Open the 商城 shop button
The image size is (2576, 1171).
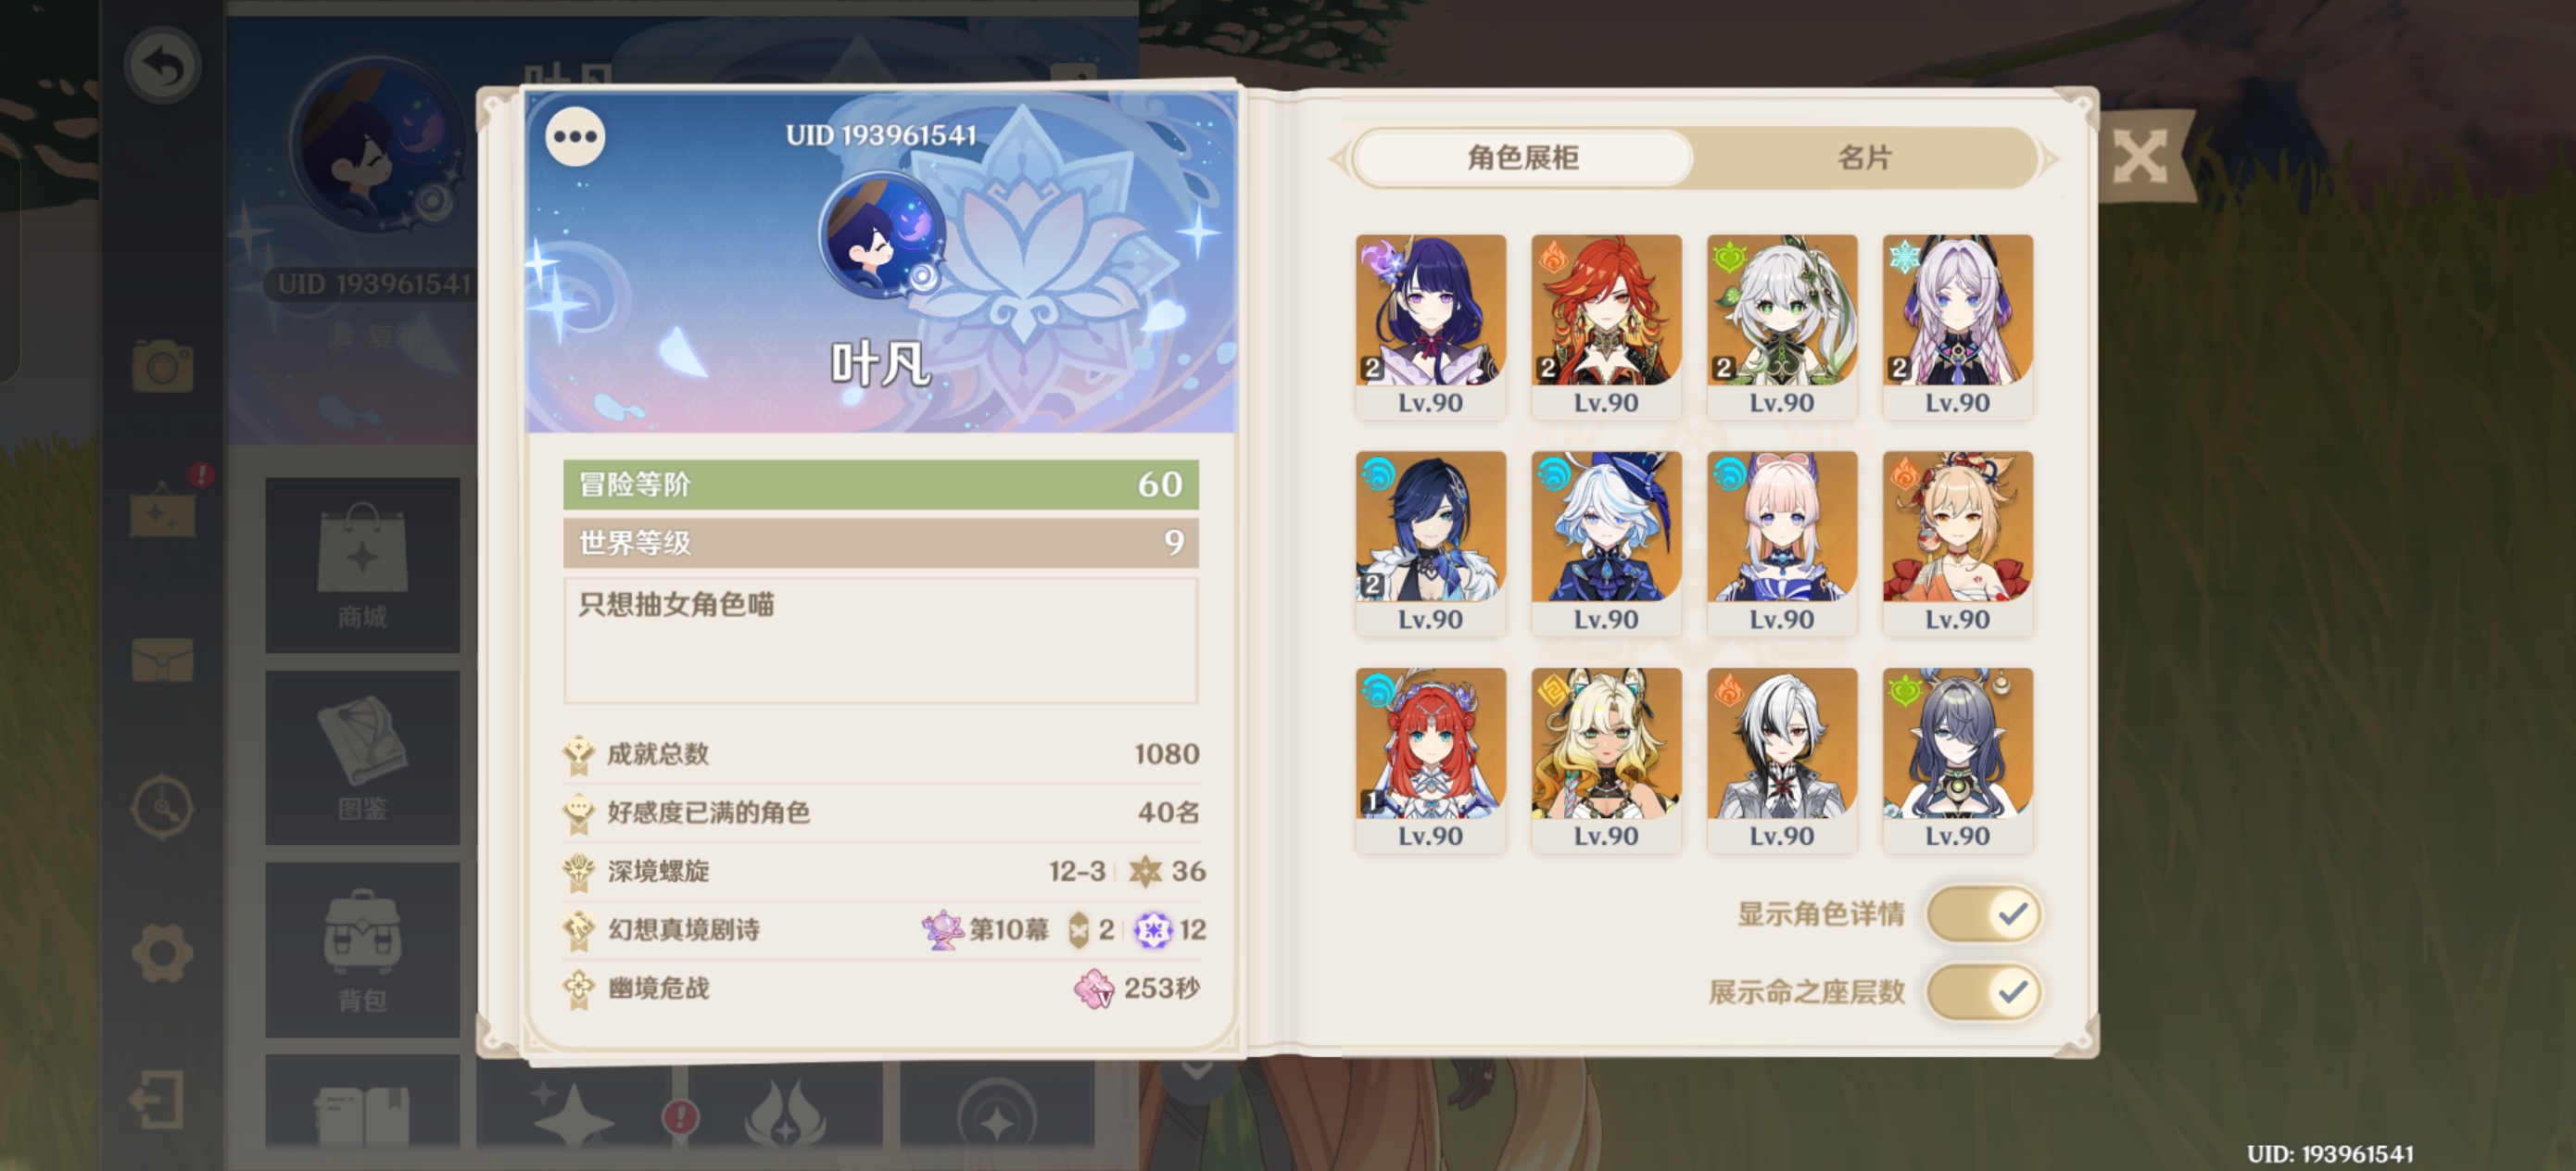coord(362,565)
